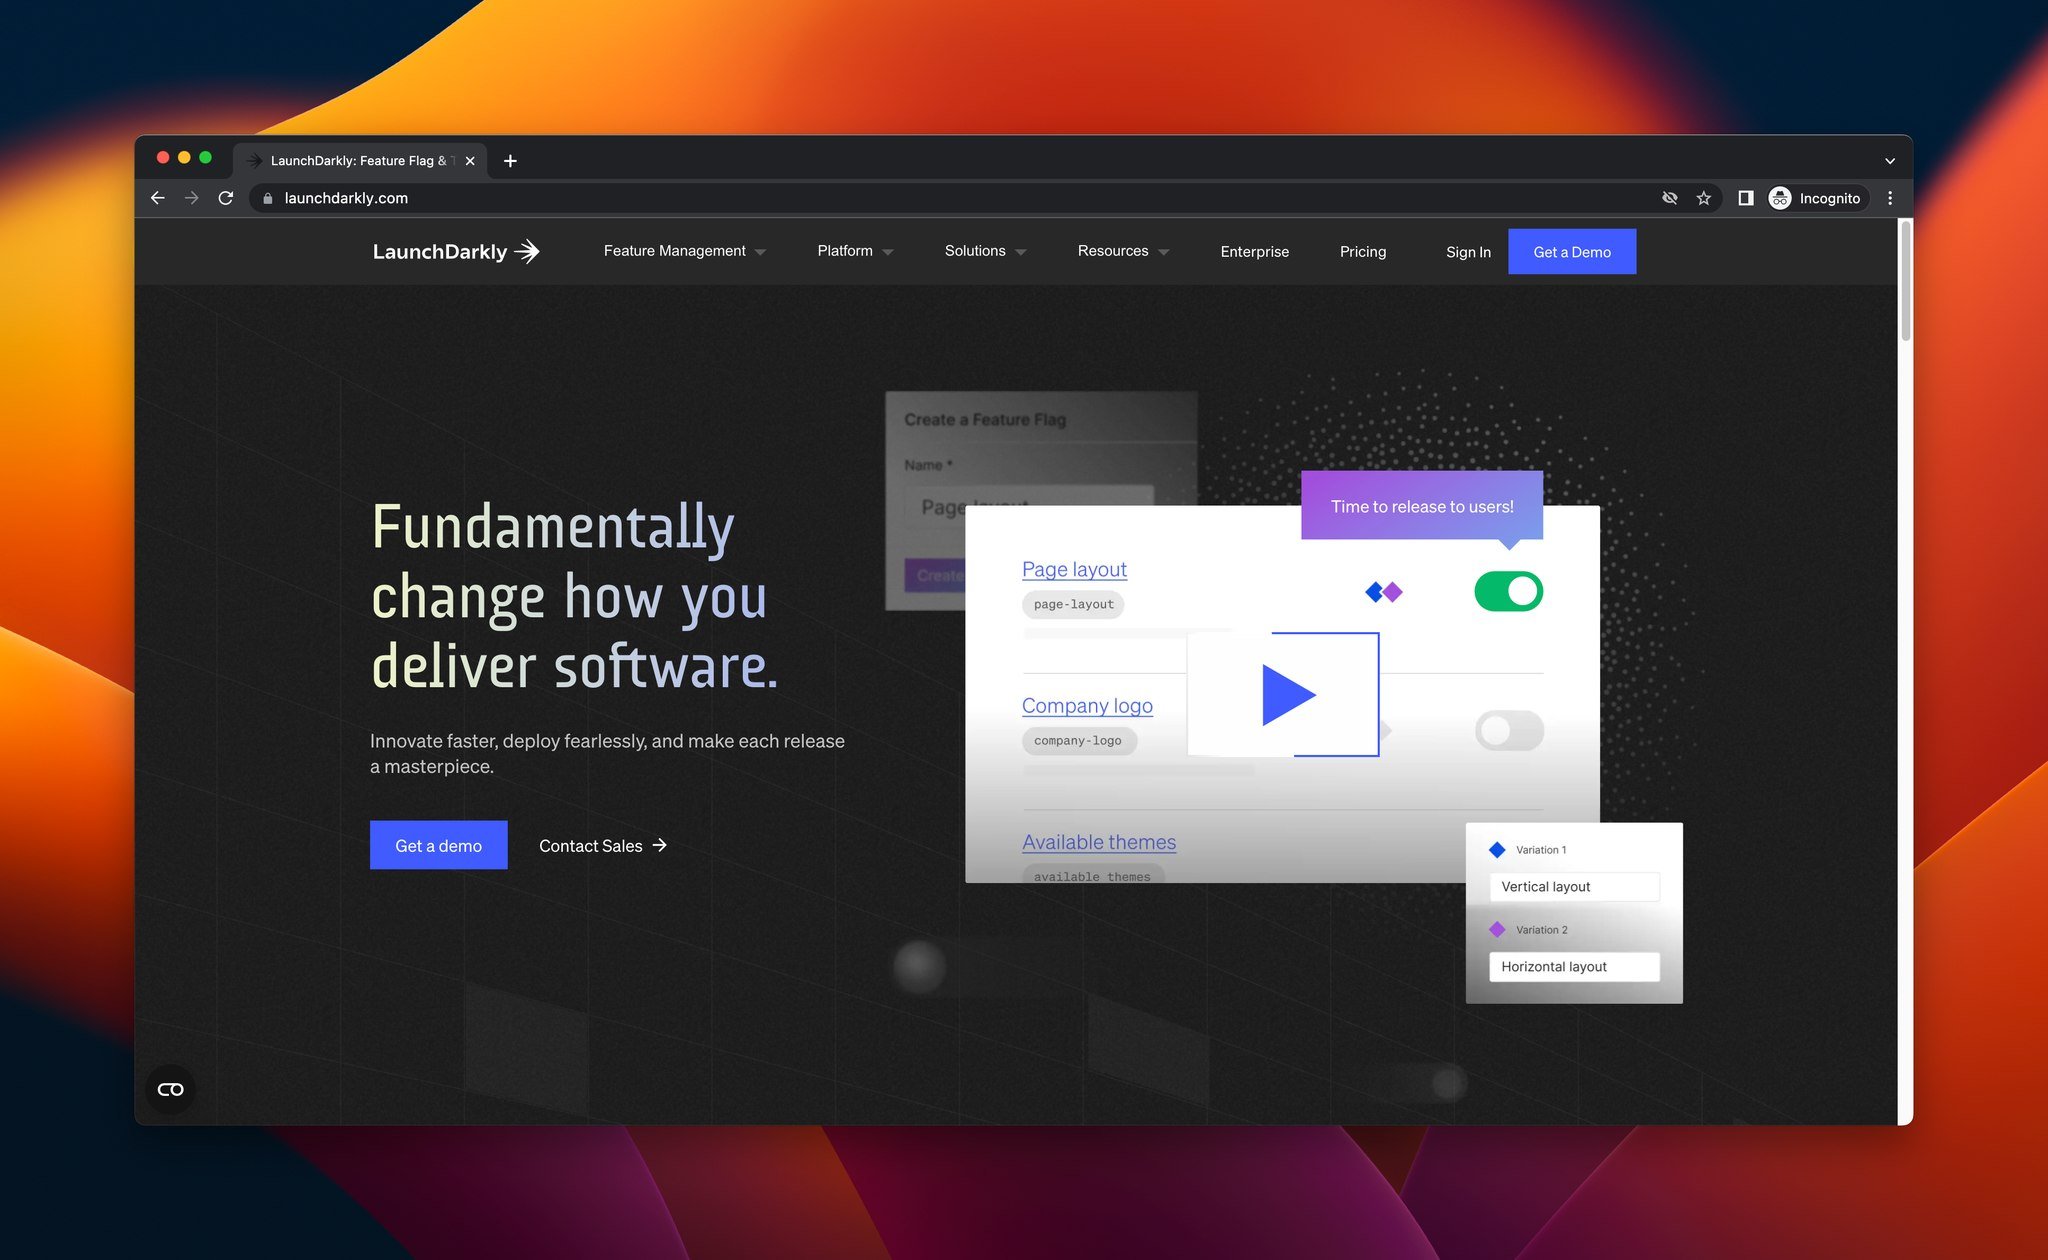
Task: Select the Enterprise menu item
Action: tap(1254, 252)
